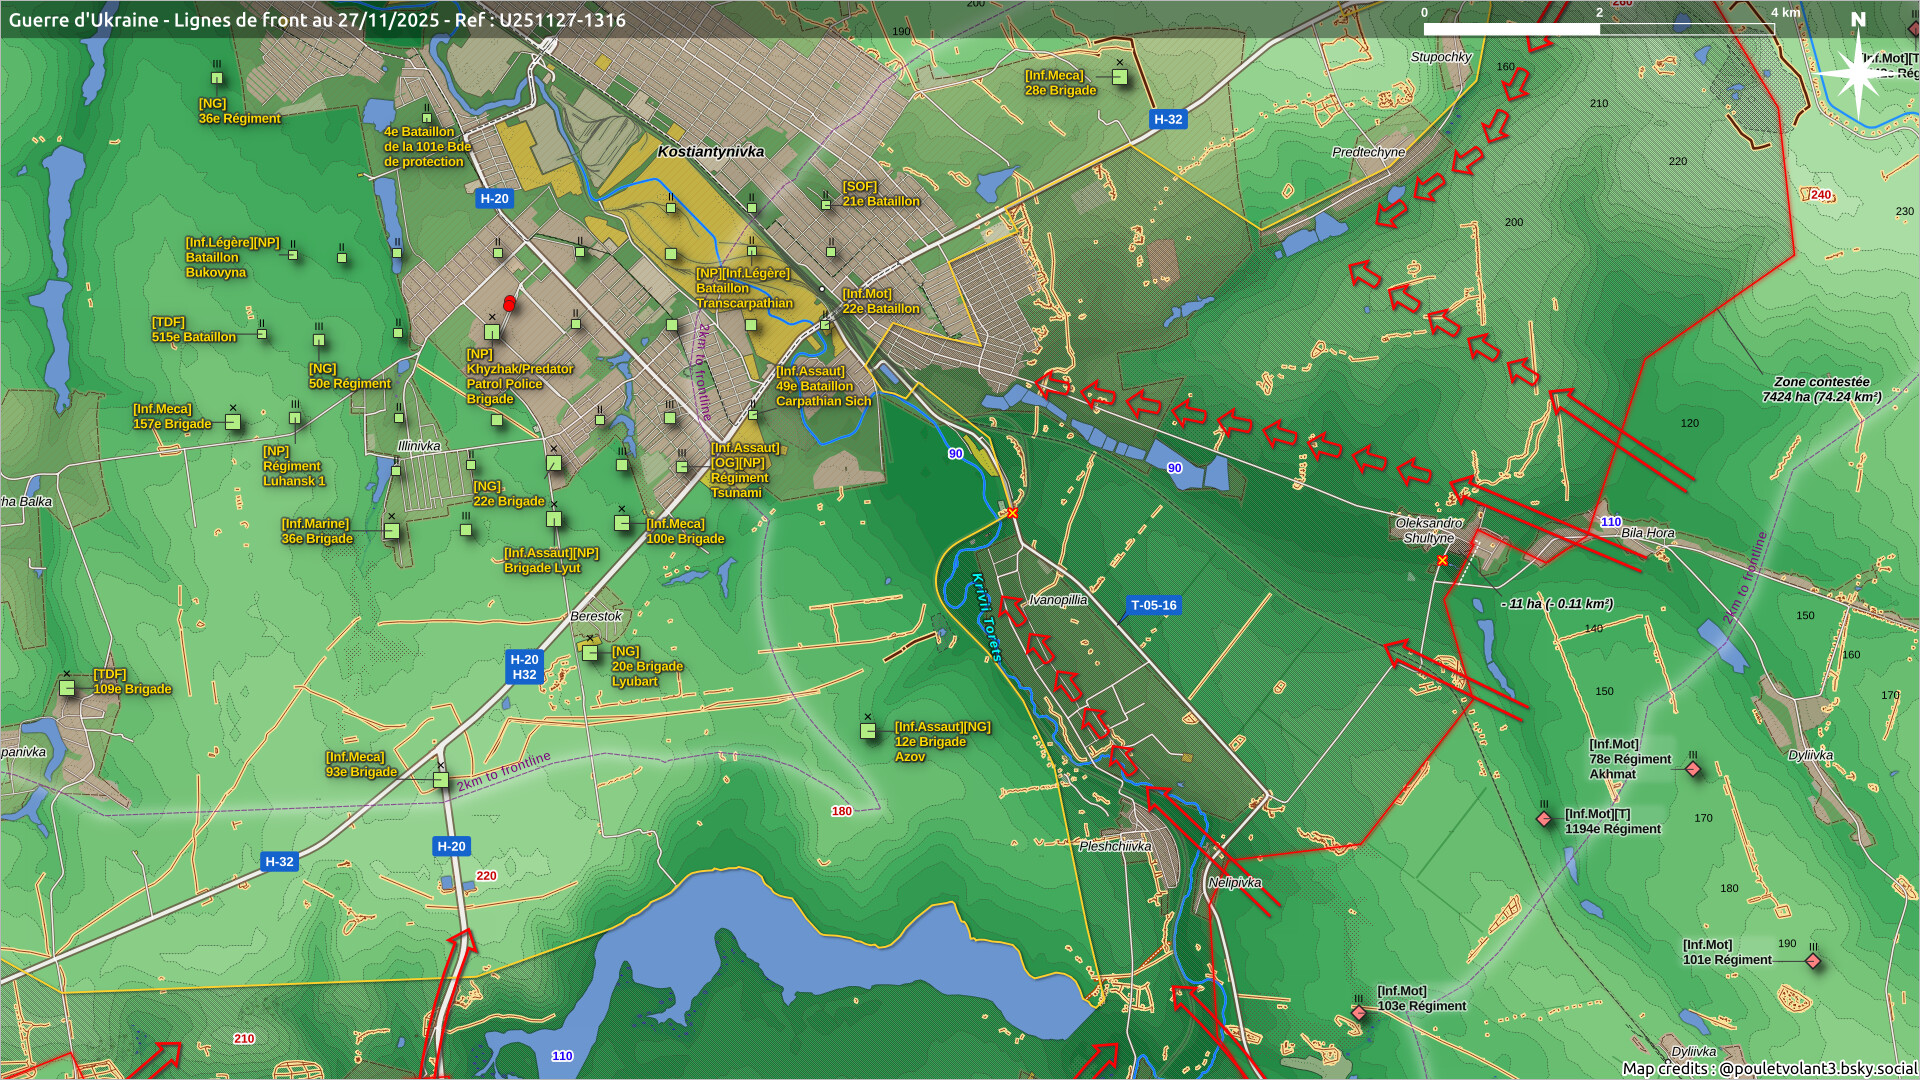Screen dimensions: 1920x1080
Task: Click the 93e Brigade unit square marker
Action: pos(441,780)
